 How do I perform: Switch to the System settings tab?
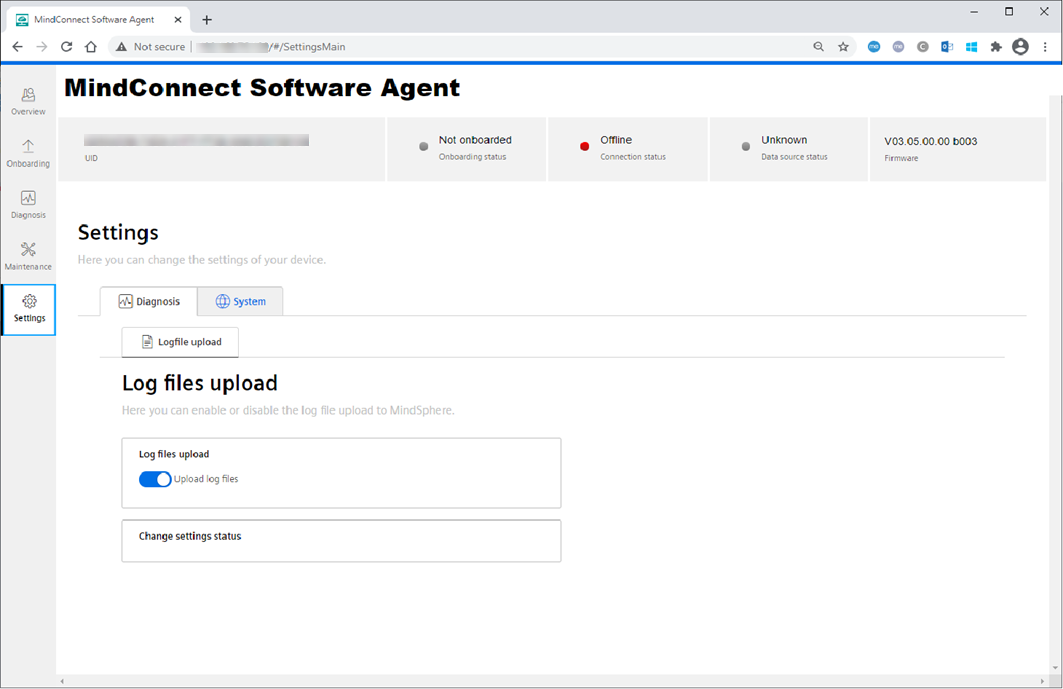pyautogui.click(x=241, y=301)
